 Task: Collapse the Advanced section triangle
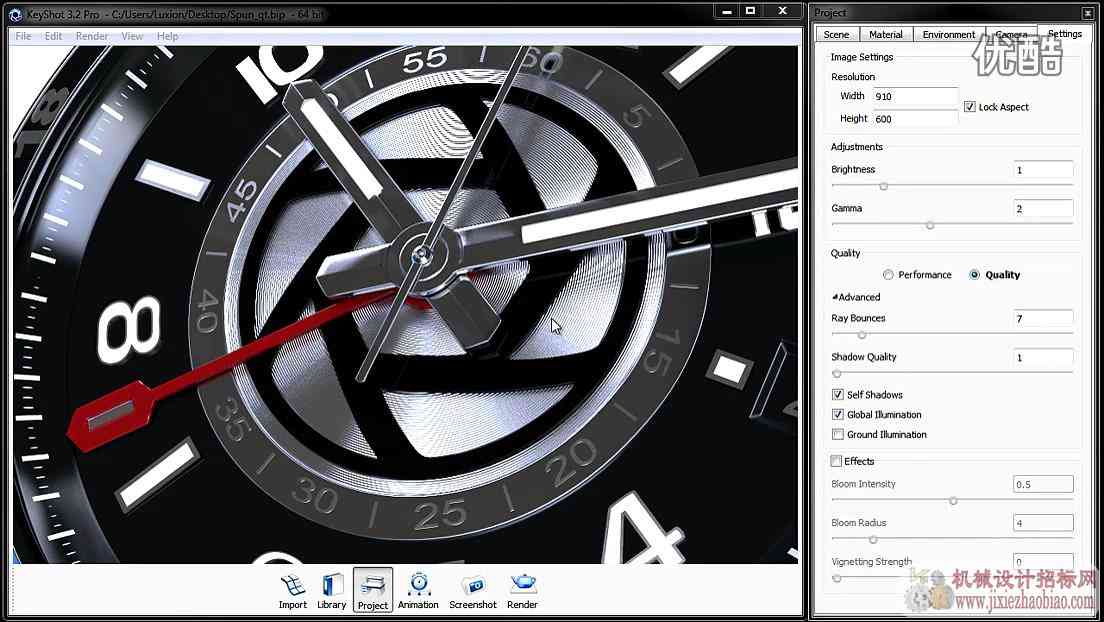pyautogui.click(x=835, y=297)
